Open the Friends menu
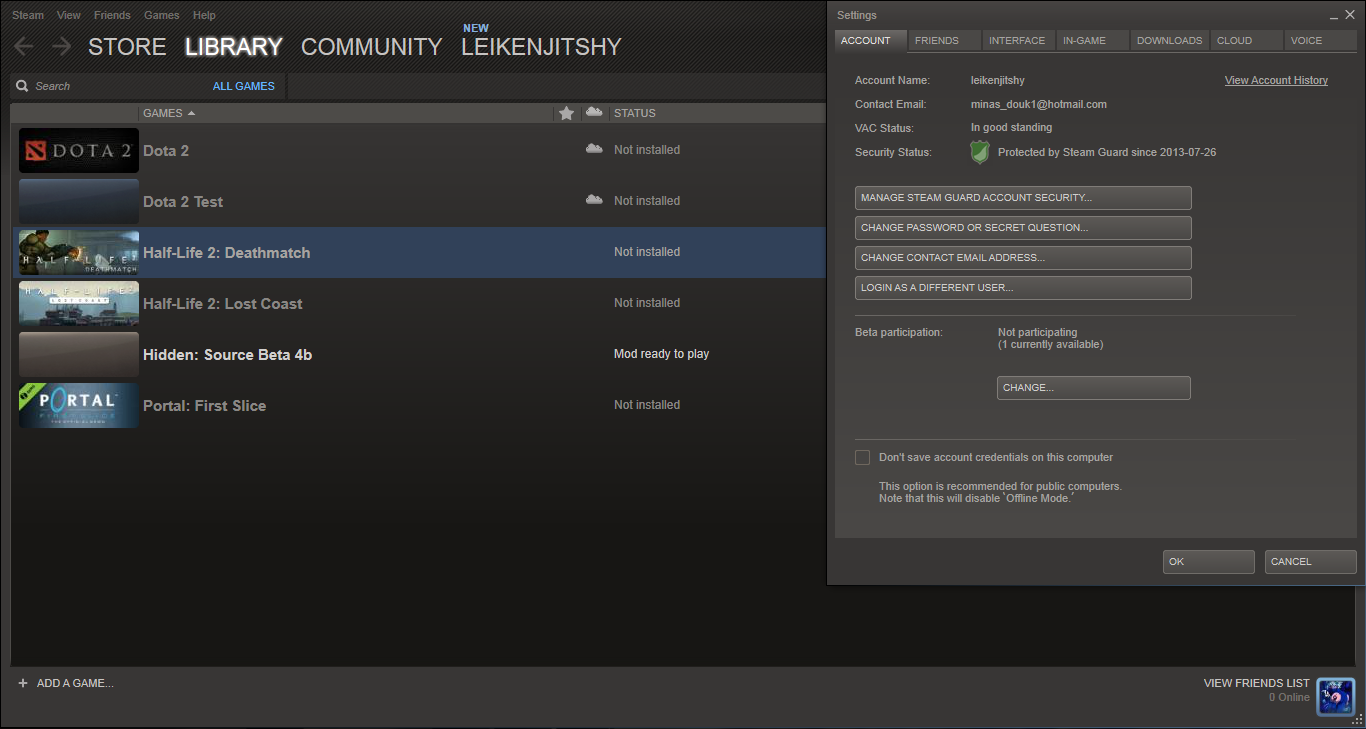This screenshot has height=729, width=1366. point(112,15)
